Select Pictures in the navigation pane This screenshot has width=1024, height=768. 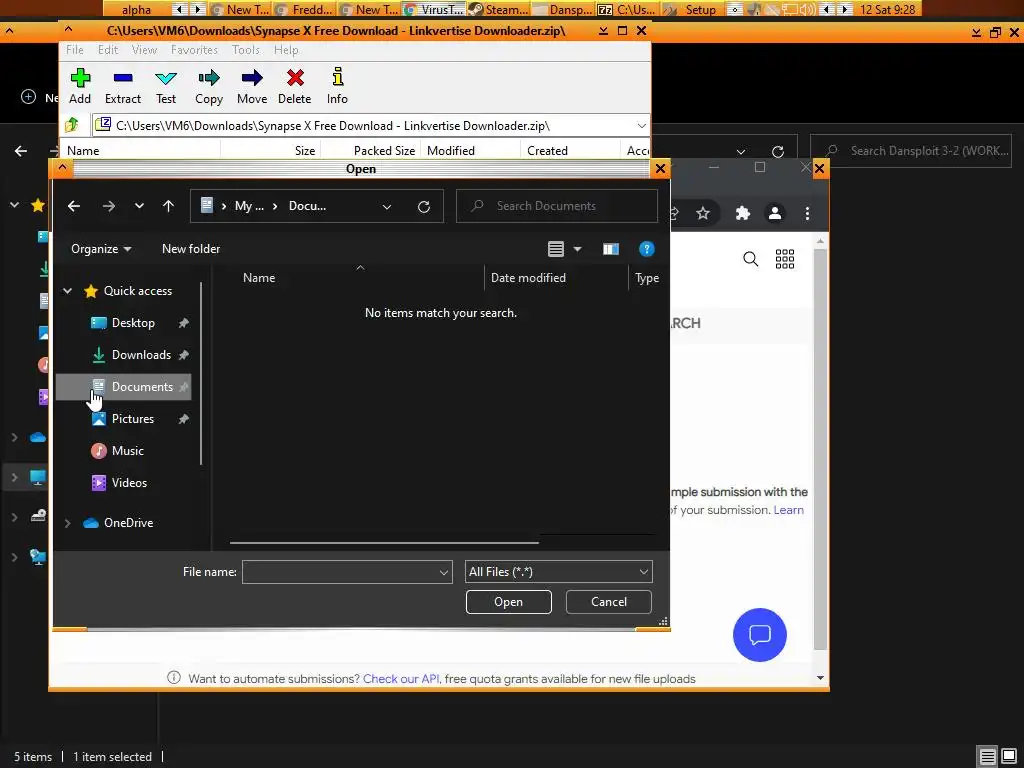point(132,419)
